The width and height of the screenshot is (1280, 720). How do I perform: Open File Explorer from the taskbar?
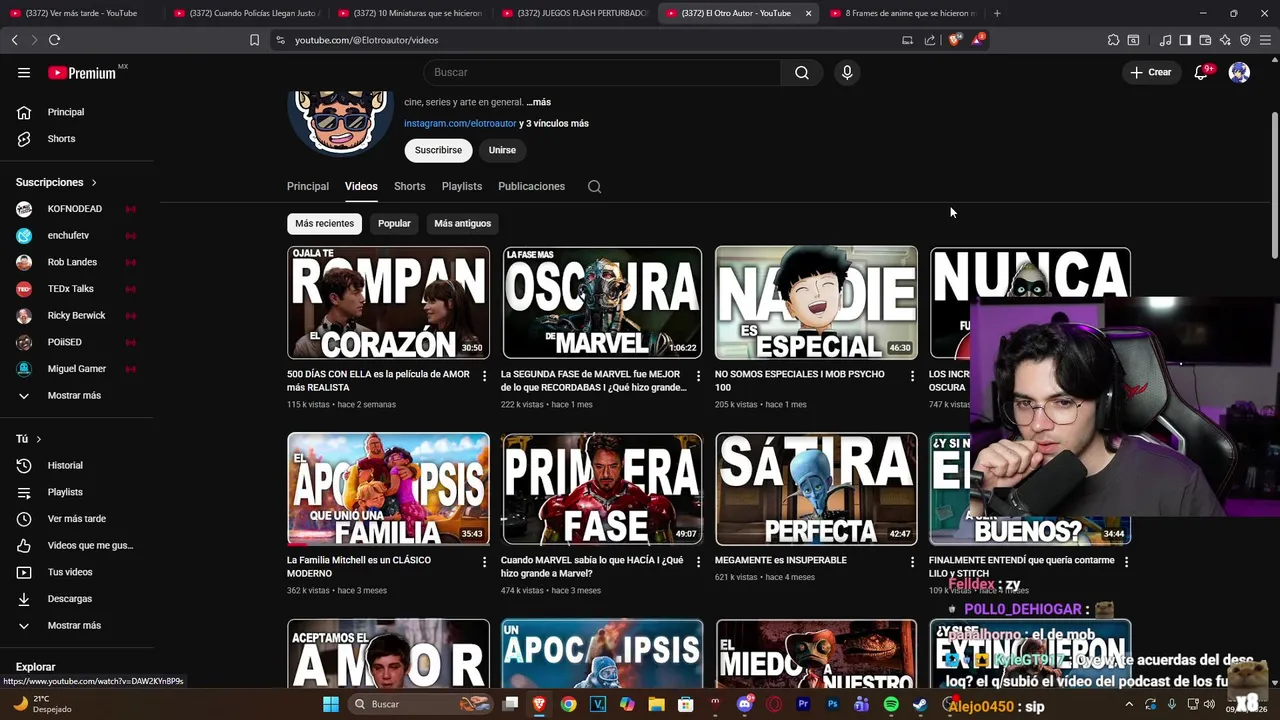point(657,704)
